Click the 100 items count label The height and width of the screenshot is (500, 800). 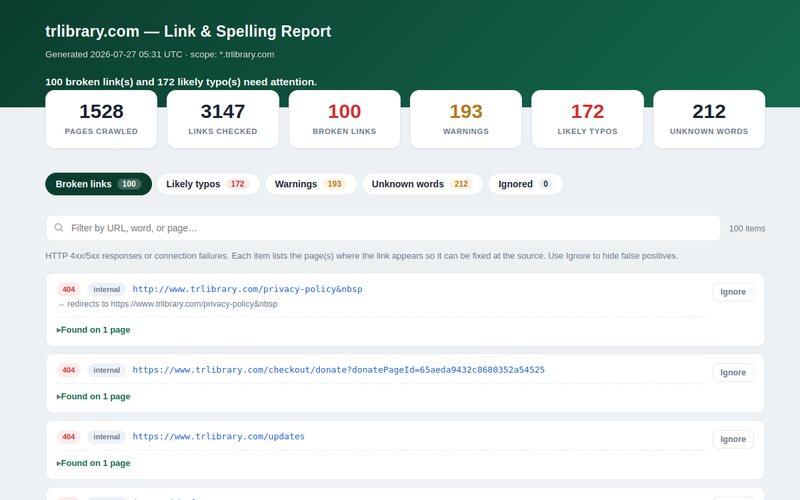(x=747, y=229)
